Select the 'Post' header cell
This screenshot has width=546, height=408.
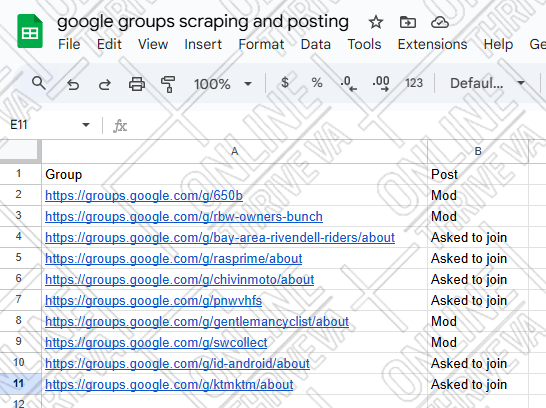tap(478, 174)
